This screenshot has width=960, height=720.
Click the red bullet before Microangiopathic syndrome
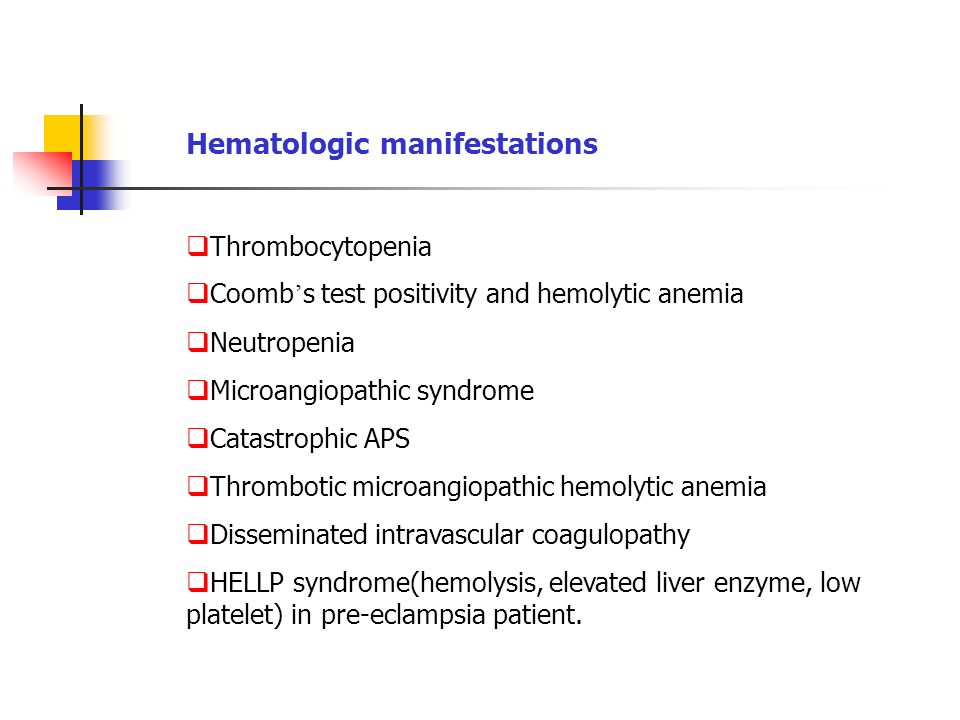click(x=197, y=390)
